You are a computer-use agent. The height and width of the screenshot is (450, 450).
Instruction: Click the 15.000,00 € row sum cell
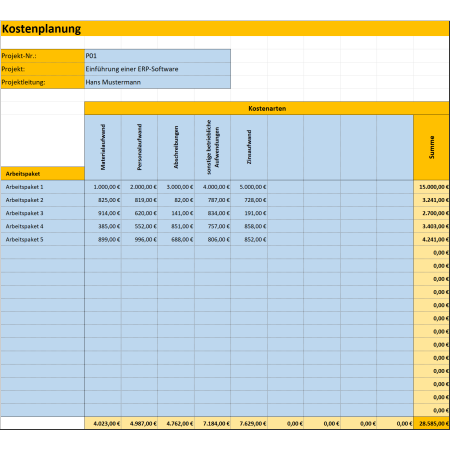point(432,187)
